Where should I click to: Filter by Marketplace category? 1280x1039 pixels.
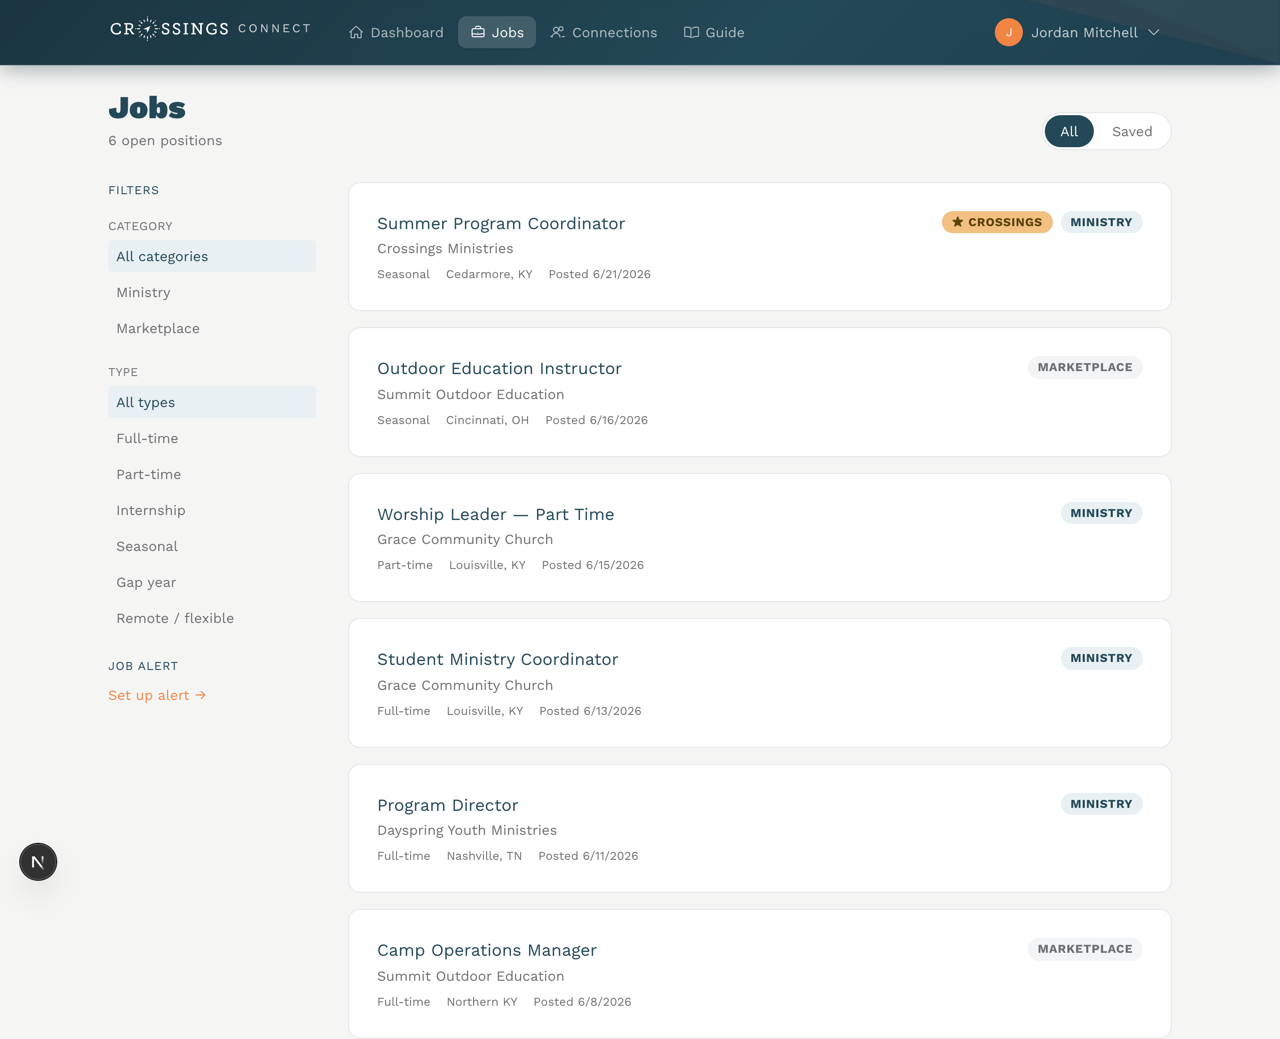click(212, 328)
